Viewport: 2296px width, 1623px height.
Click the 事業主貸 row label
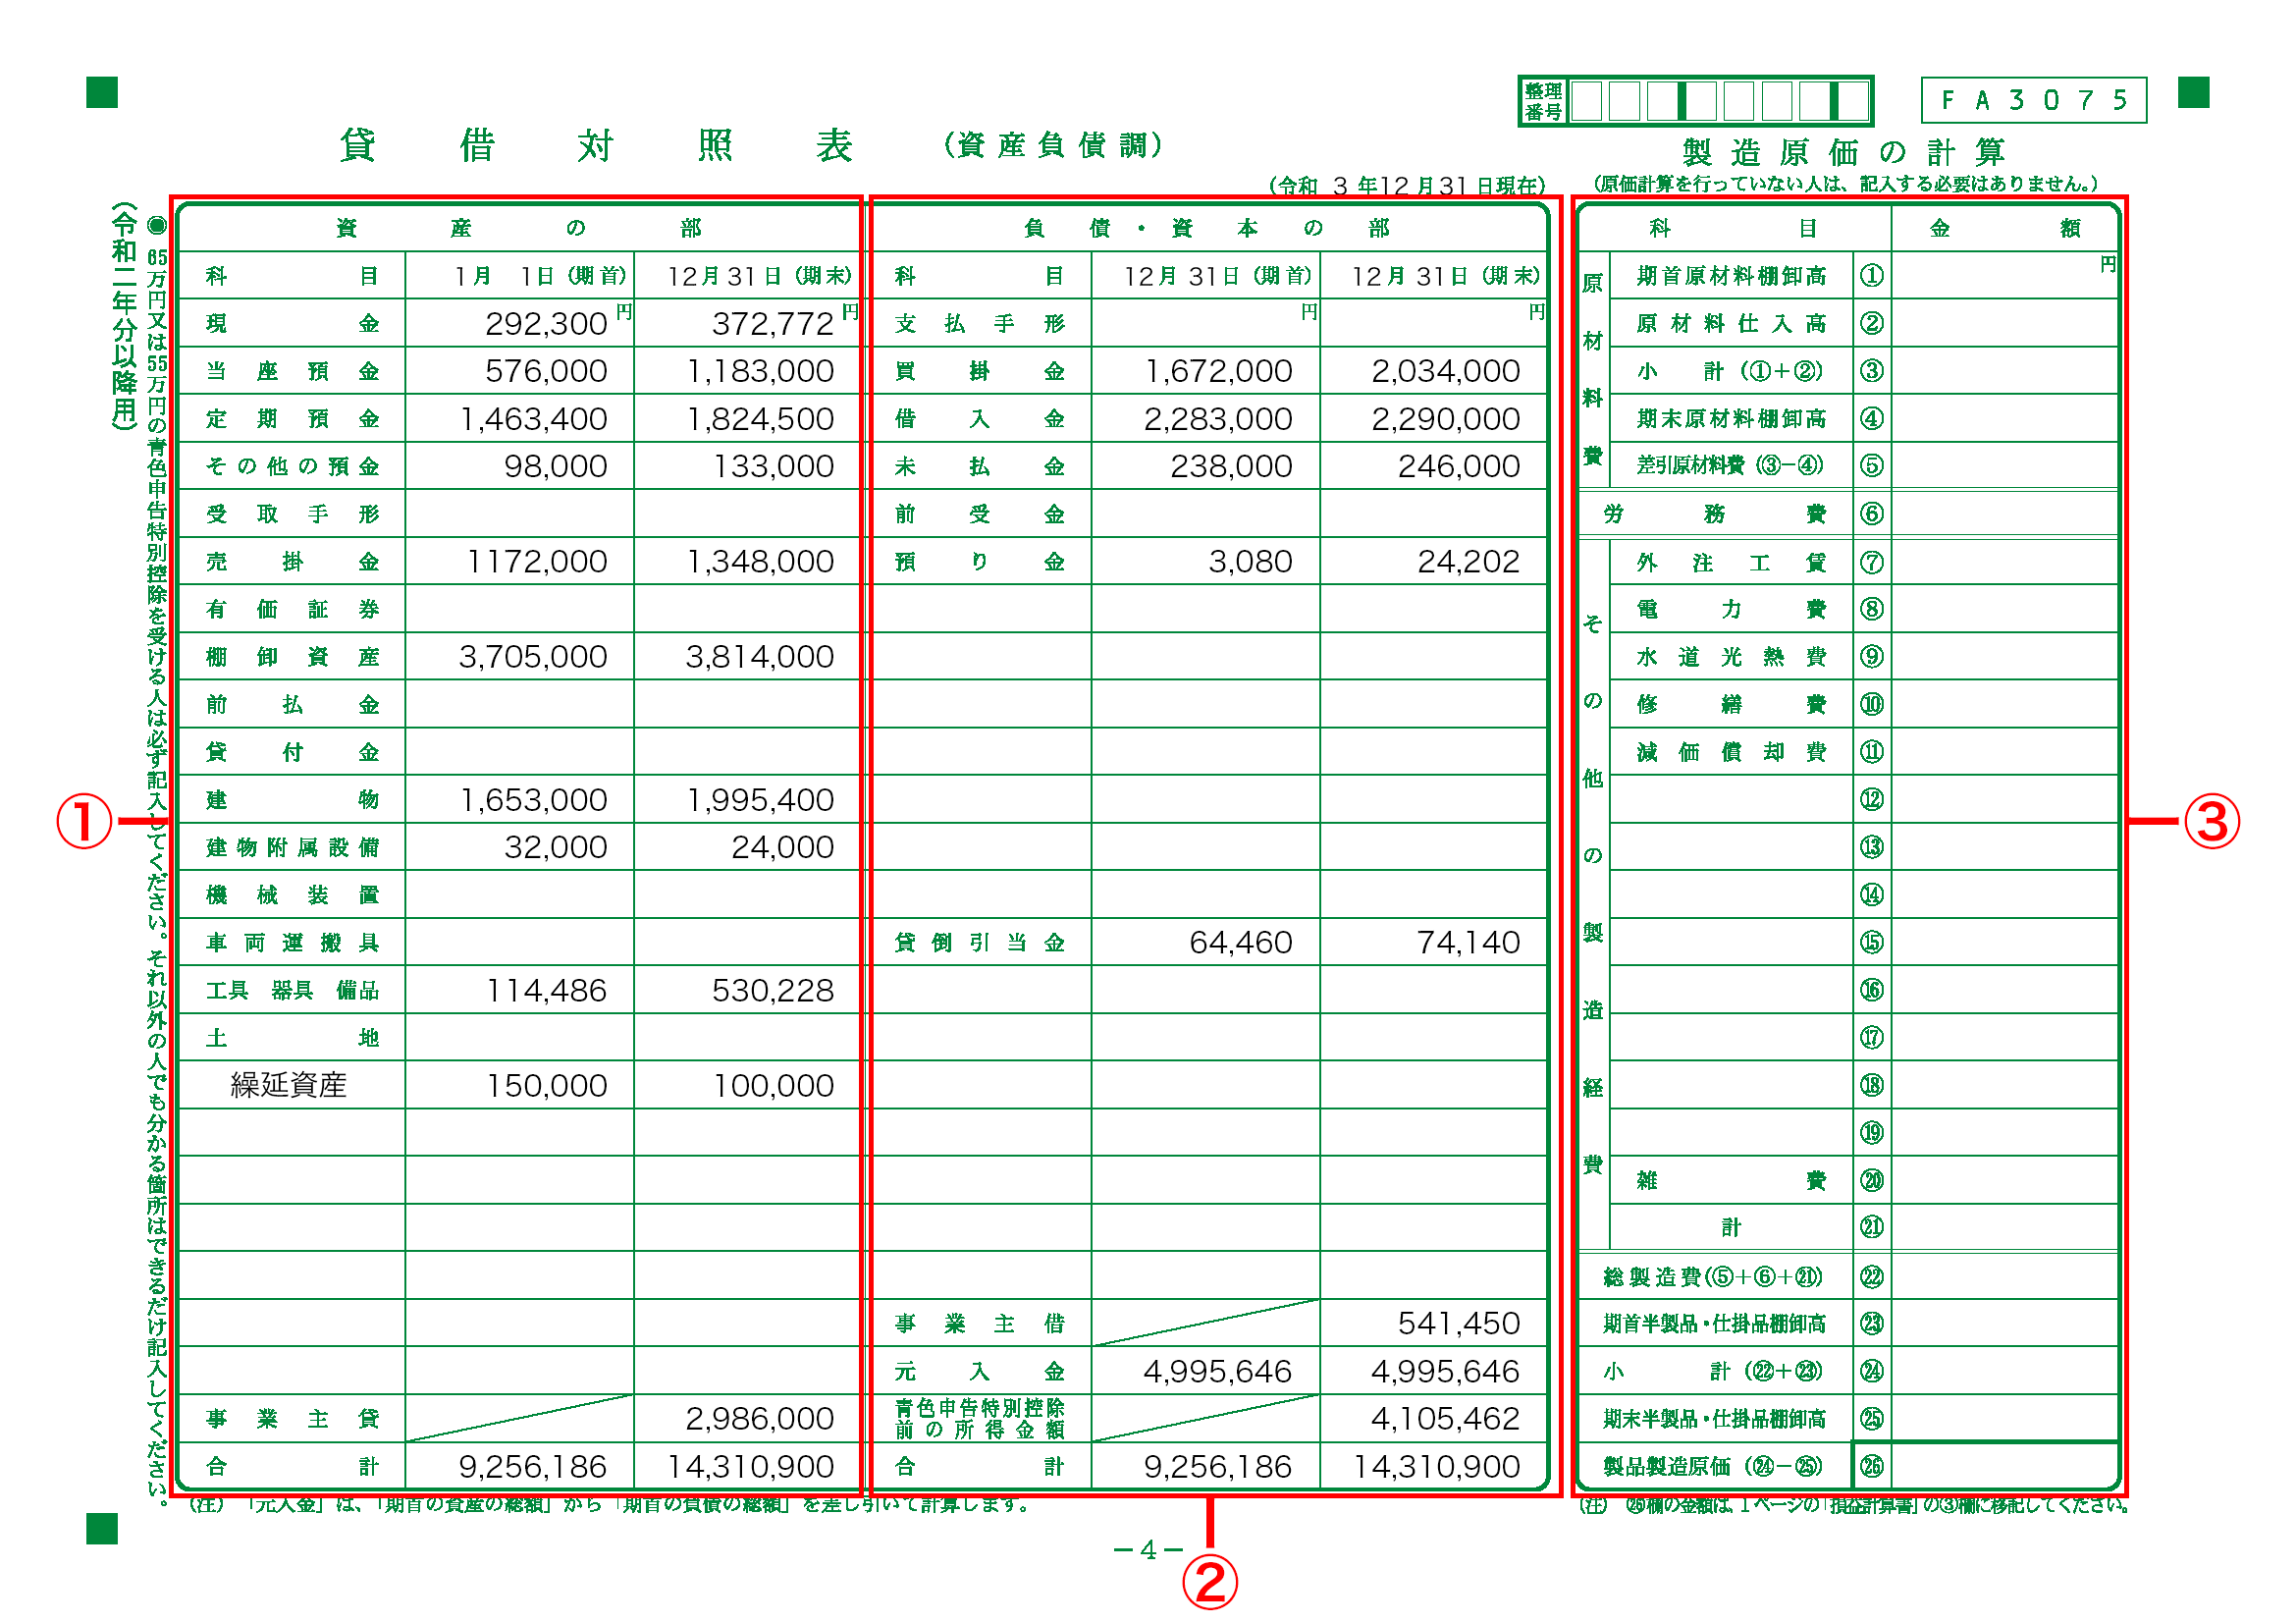pyautogui.click(x=292, y=1419)
